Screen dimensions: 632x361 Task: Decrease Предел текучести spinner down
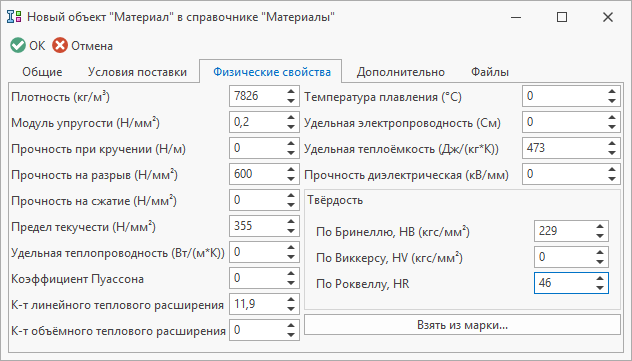click(291, 231)
